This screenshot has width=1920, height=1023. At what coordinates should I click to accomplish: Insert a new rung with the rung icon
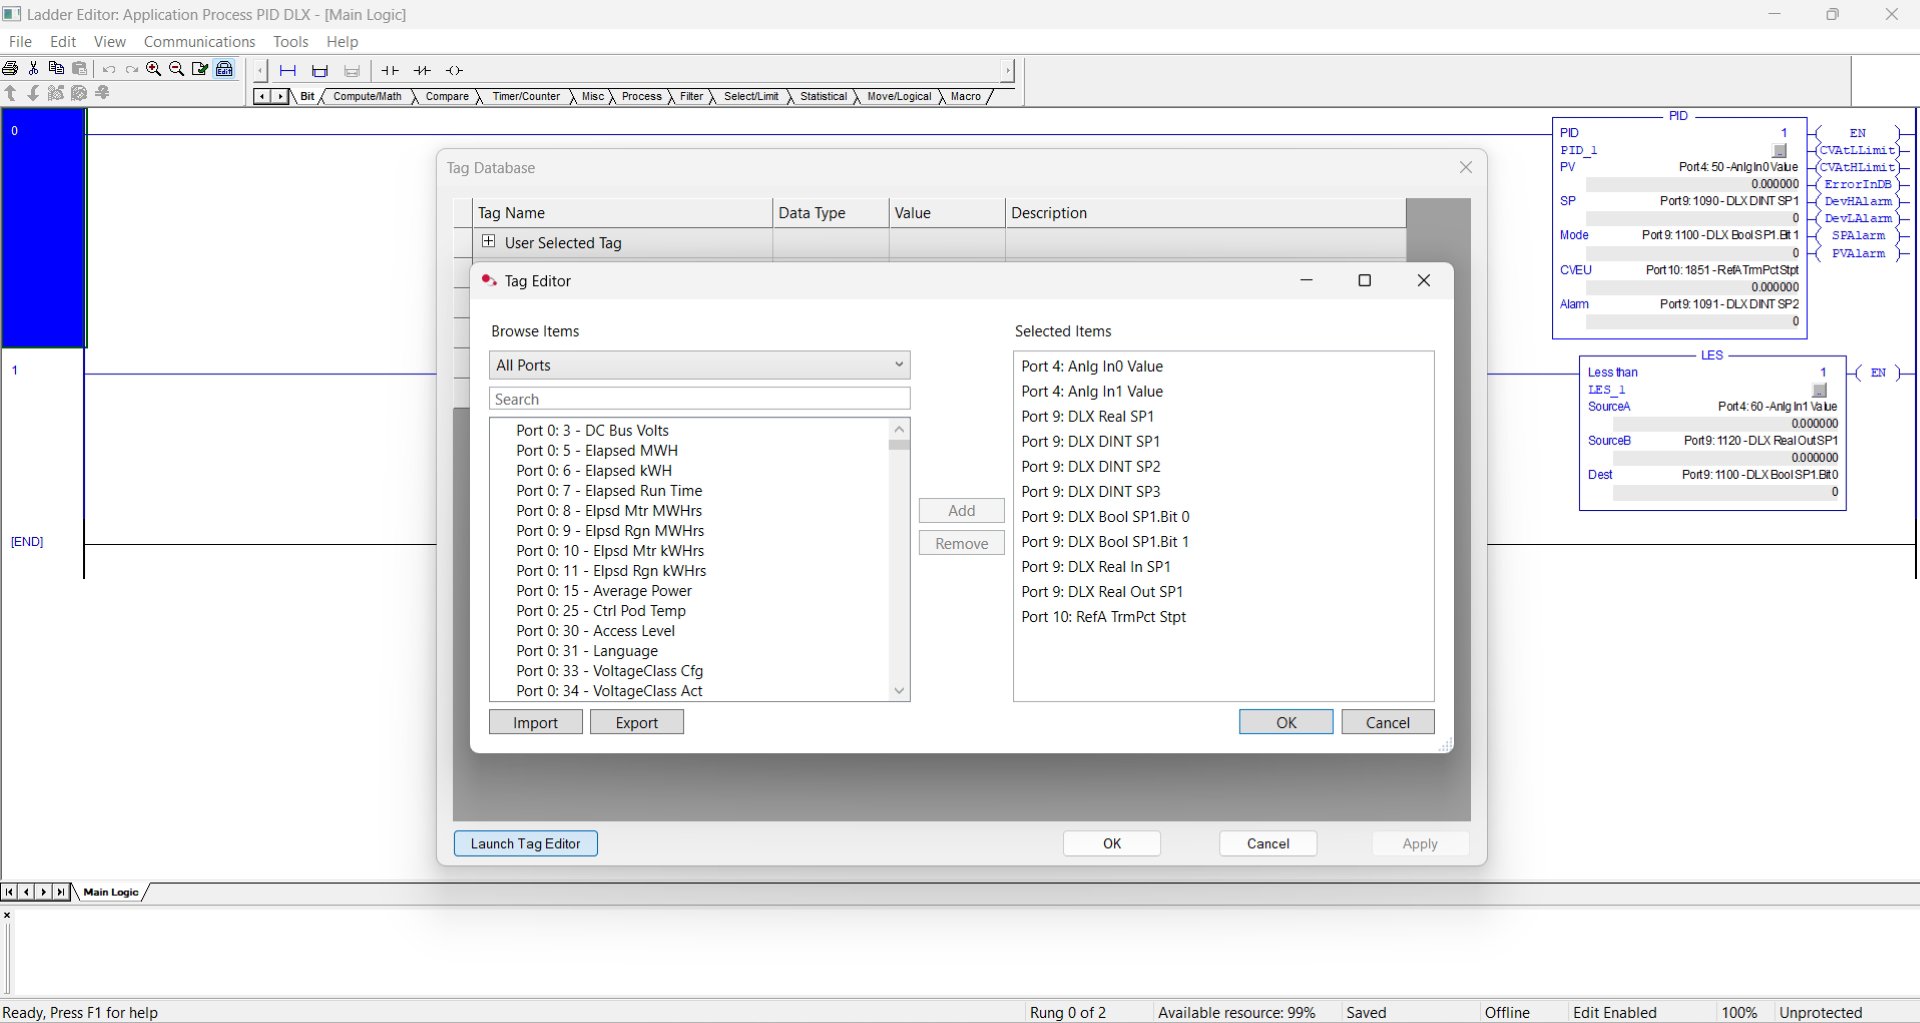288,70
